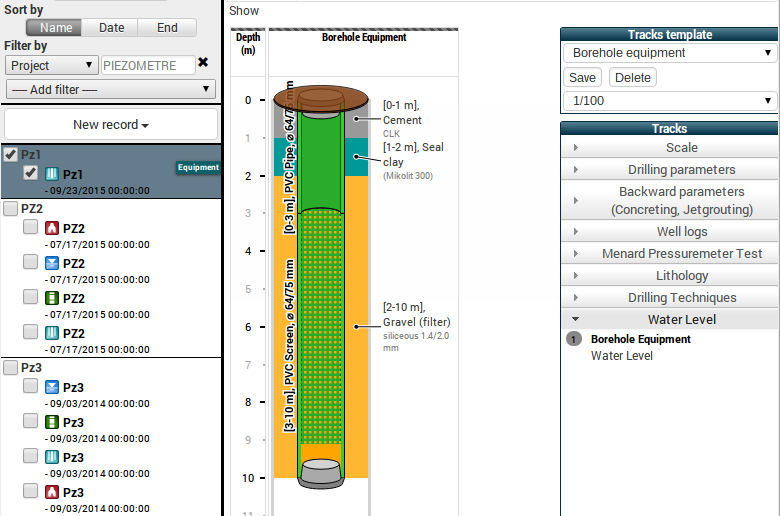Open the Borehole equipment template dropdown
The height and width of the screenshot is (516, 780).
[669, 53]
